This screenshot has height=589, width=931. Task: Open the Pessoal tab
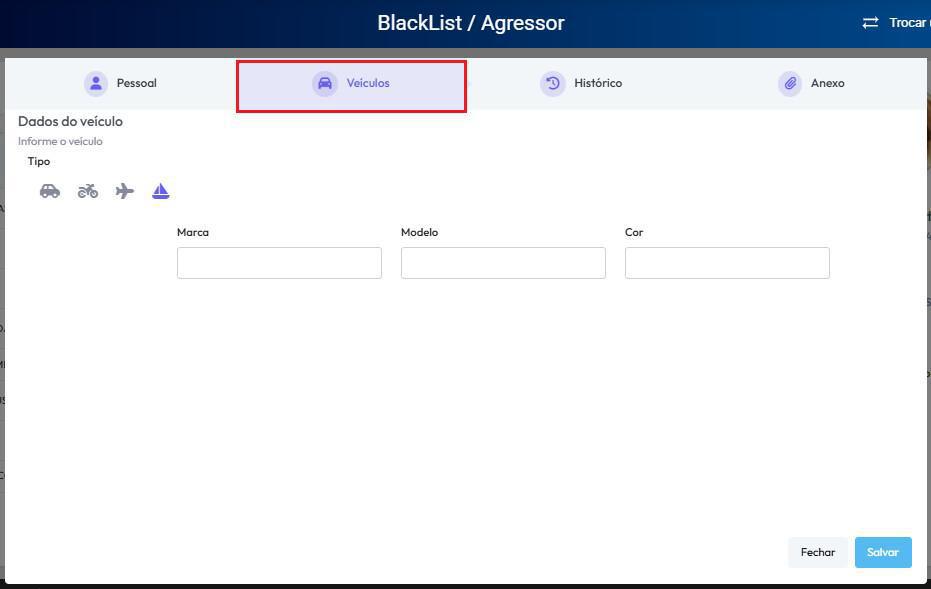pyautogui.click(x=121, y=83)
